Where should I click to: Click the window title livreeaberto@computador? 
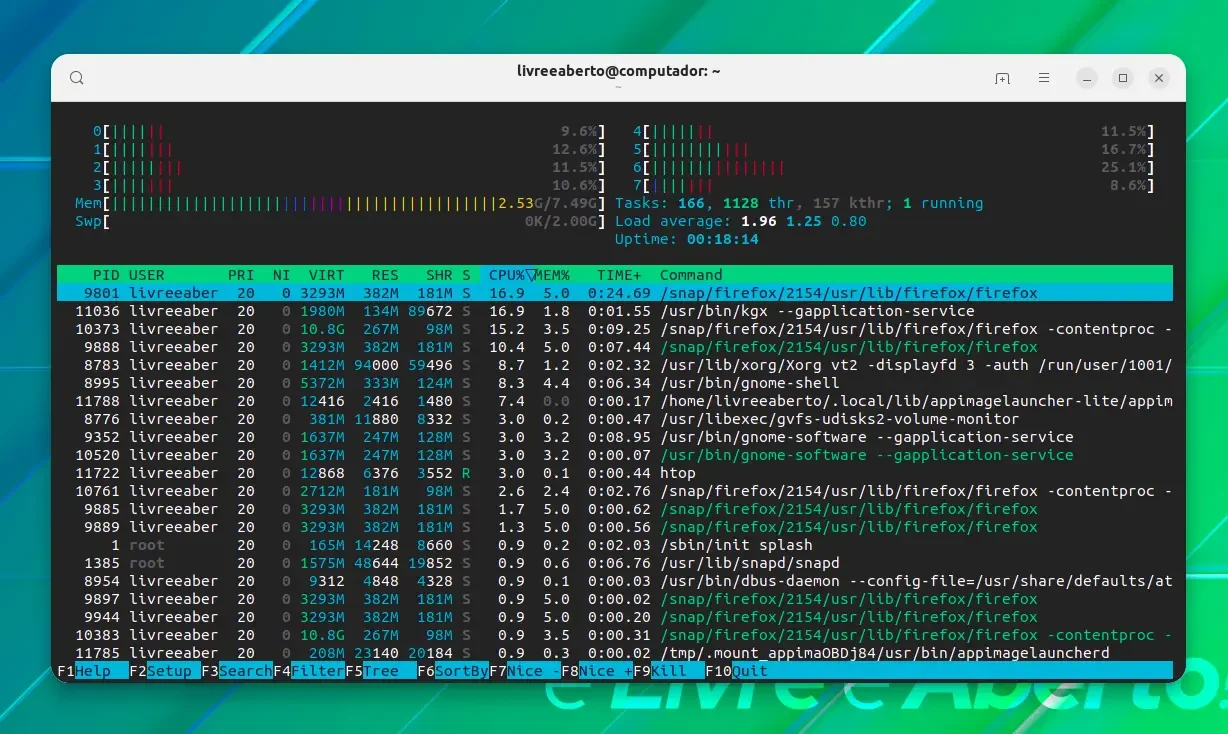tap(619, 71)
